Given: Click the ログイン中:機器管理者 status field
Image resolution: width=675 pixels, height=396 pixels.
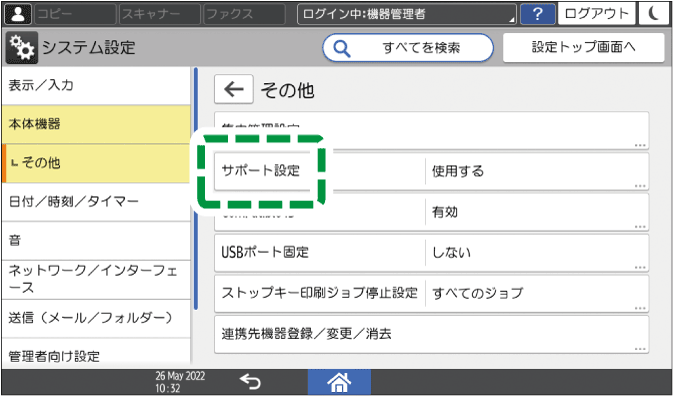Looking at the screenshot, I should (x=407, y=14).
